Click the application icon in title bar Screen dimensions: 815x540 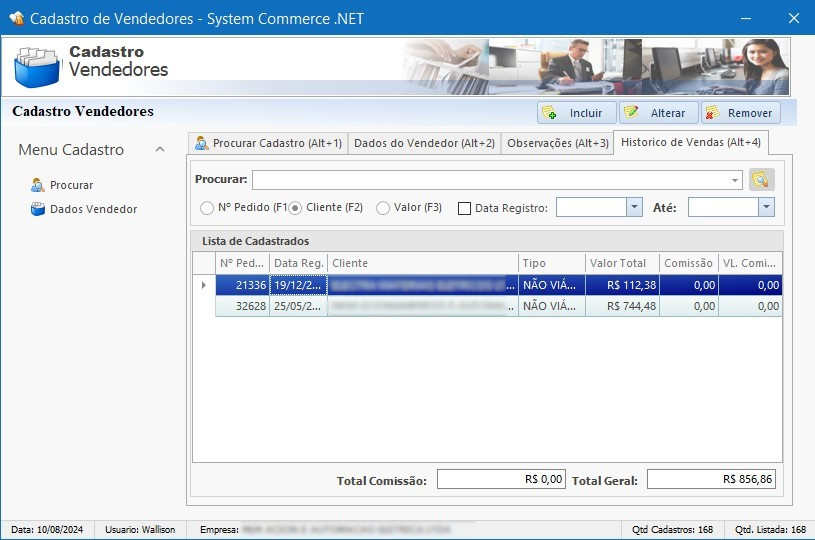coord(16,18)
